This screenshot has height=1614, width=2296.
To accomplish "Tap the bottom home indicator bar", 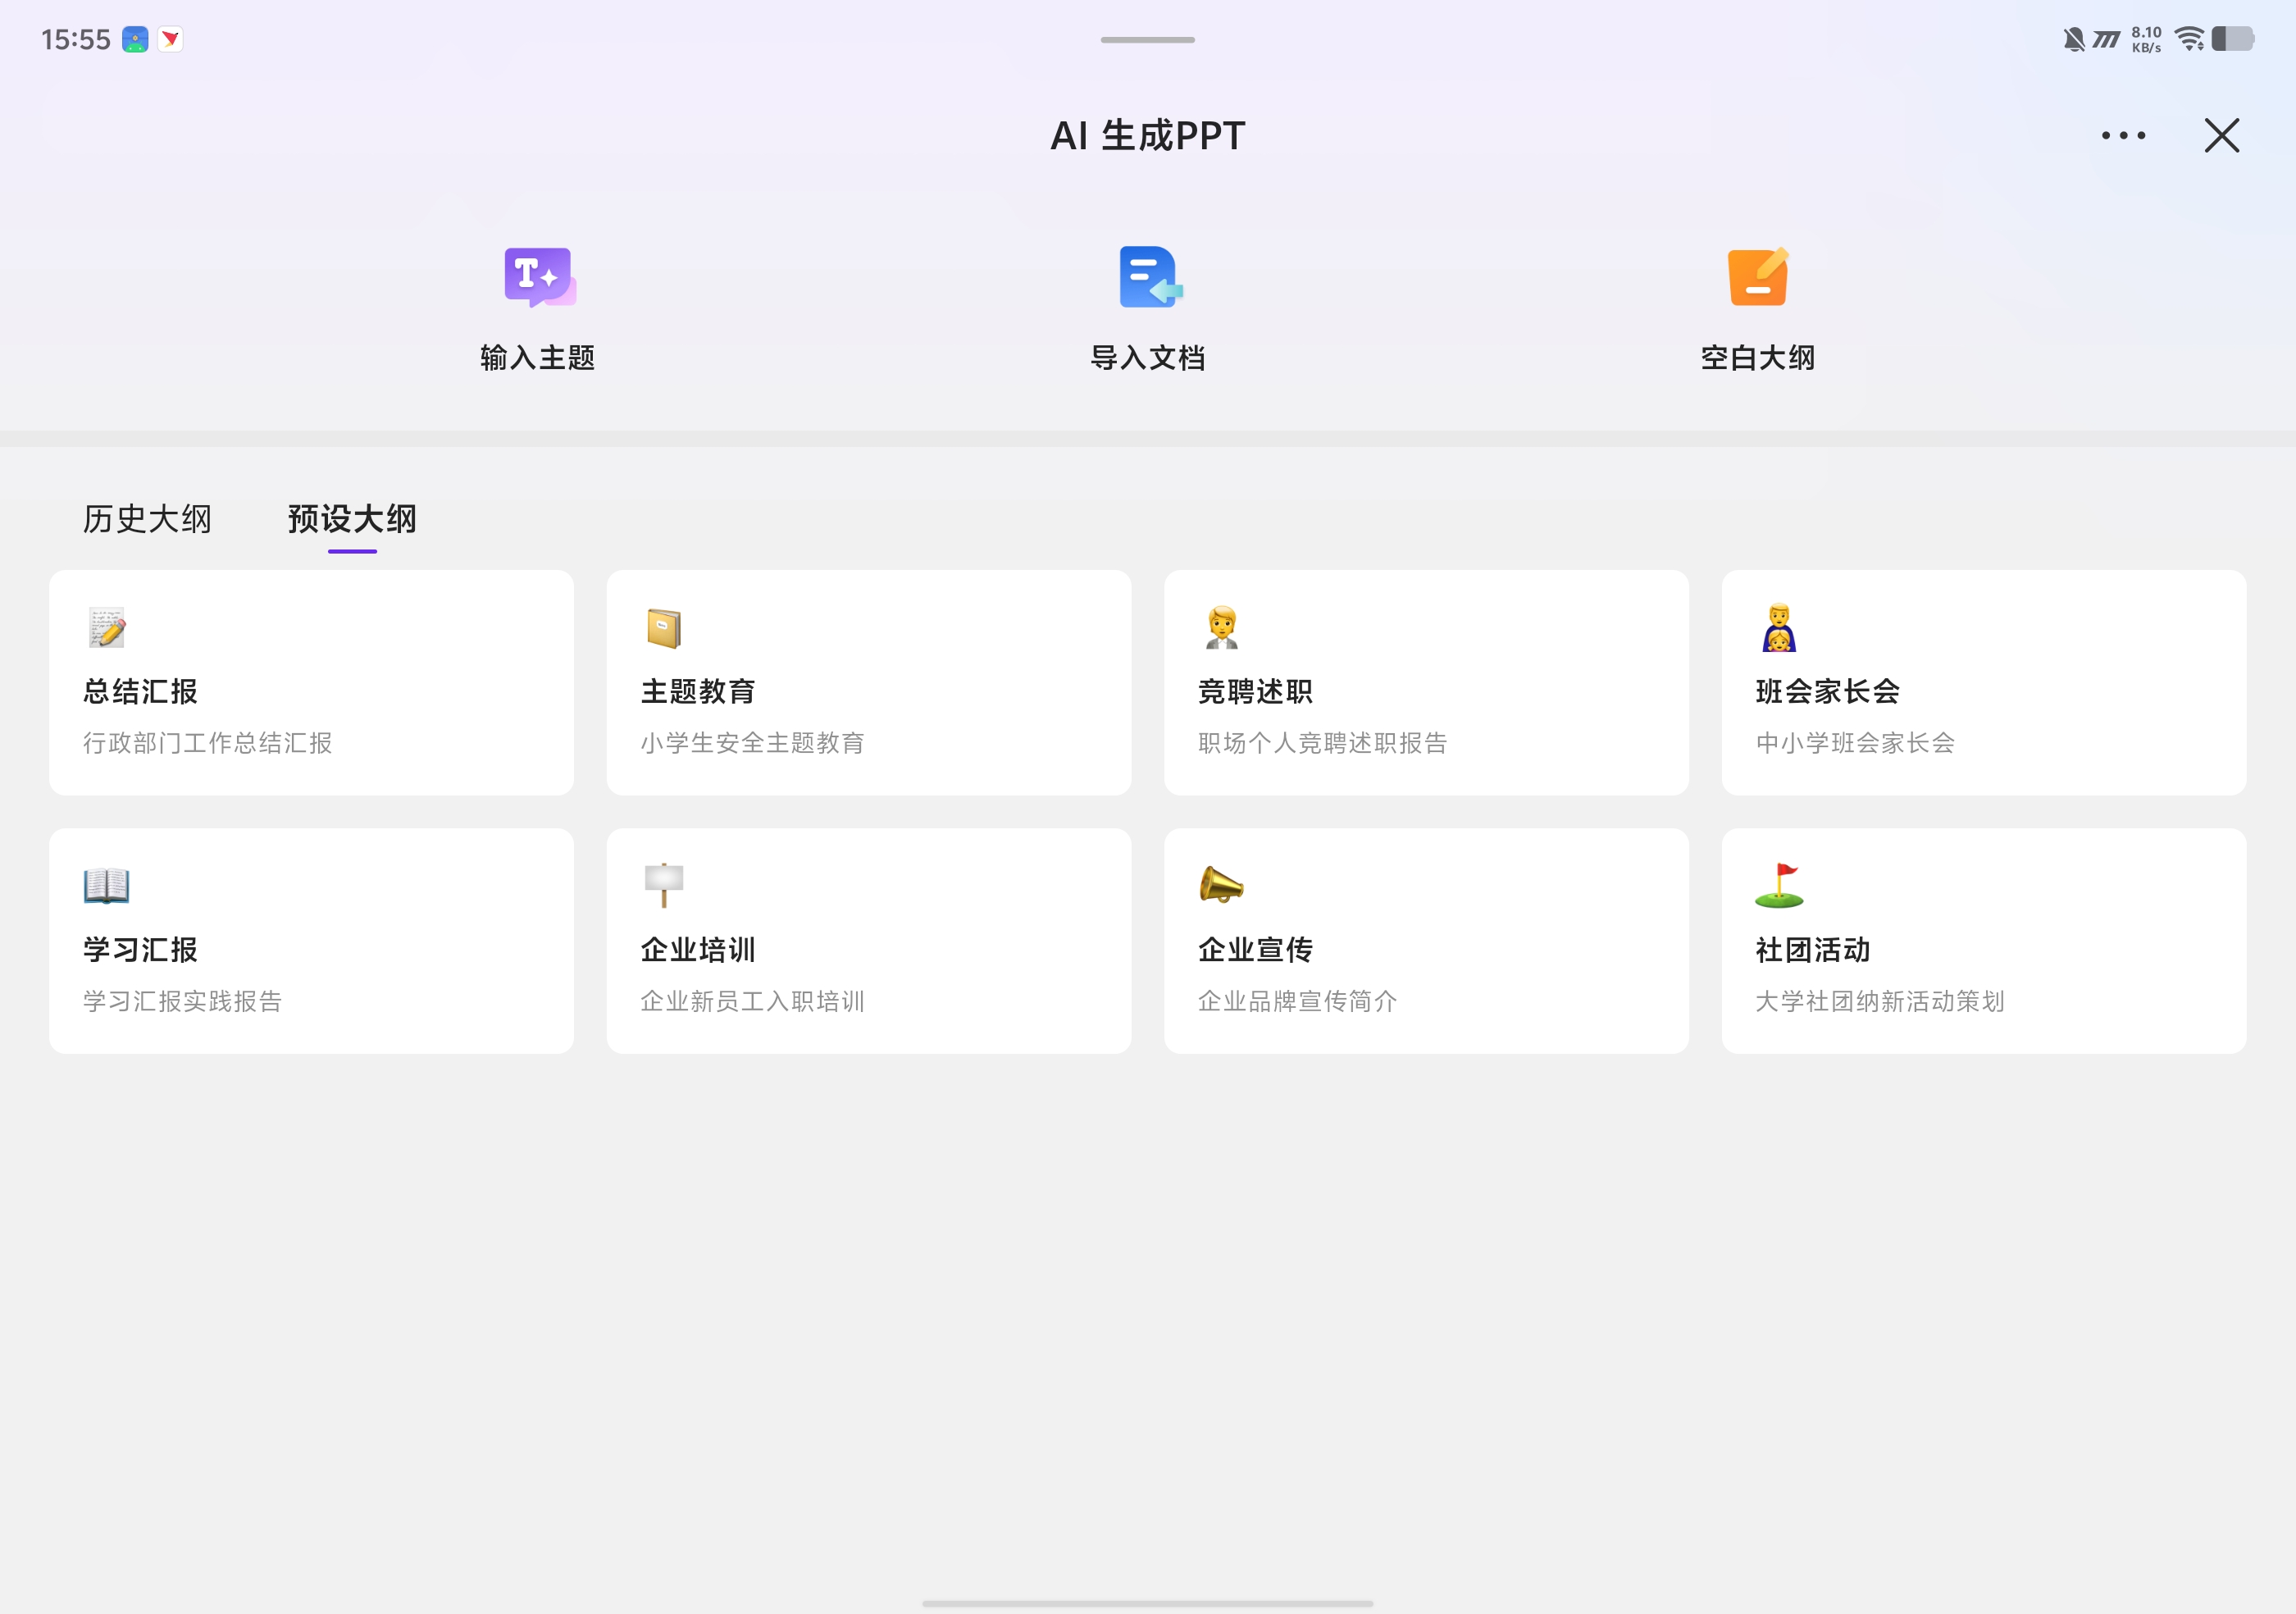I will (1147, 1603).
